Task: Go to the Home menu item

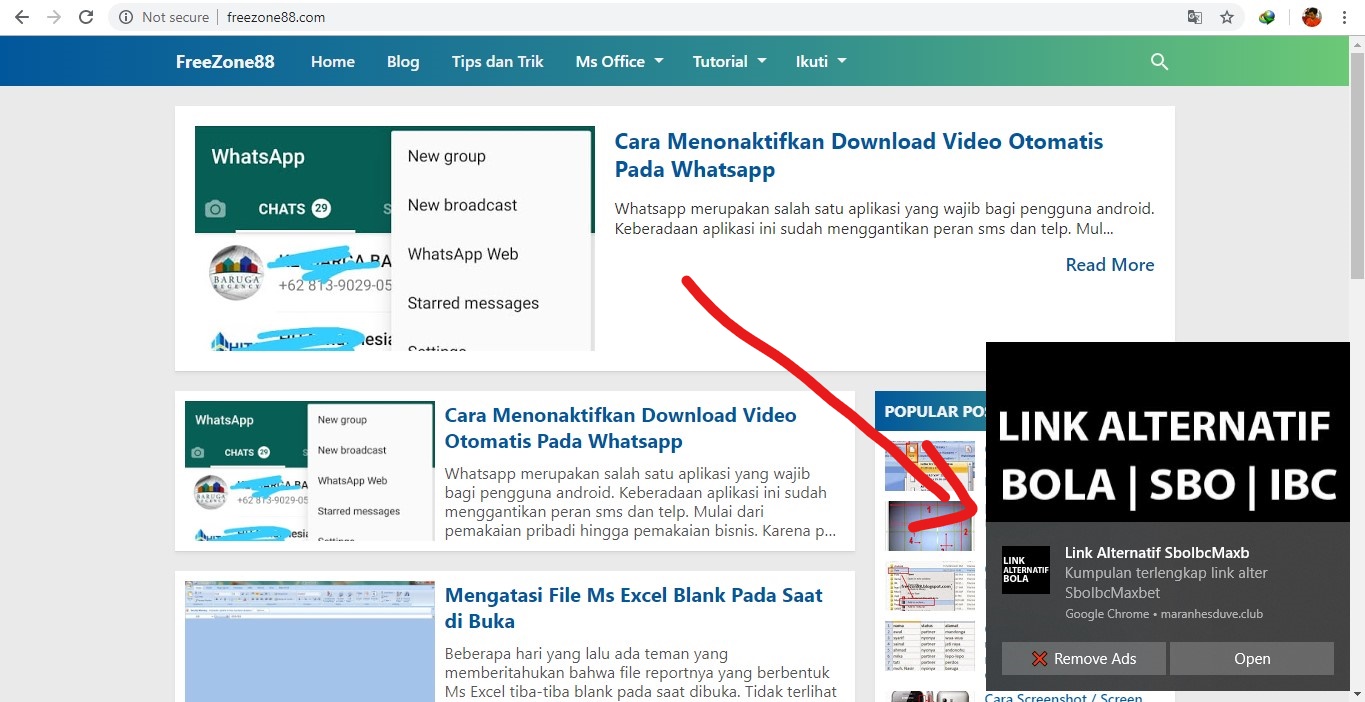Action: coord(333,61)
